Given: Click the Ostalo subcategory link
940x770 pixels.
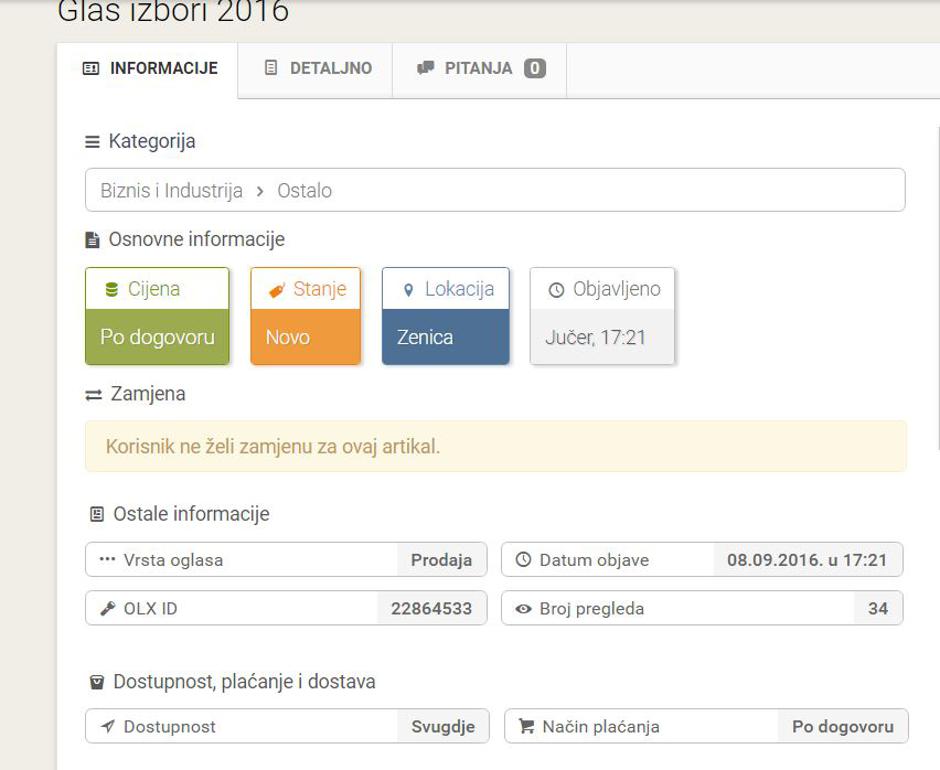Looking at the screenshot, I should (304, 190).
